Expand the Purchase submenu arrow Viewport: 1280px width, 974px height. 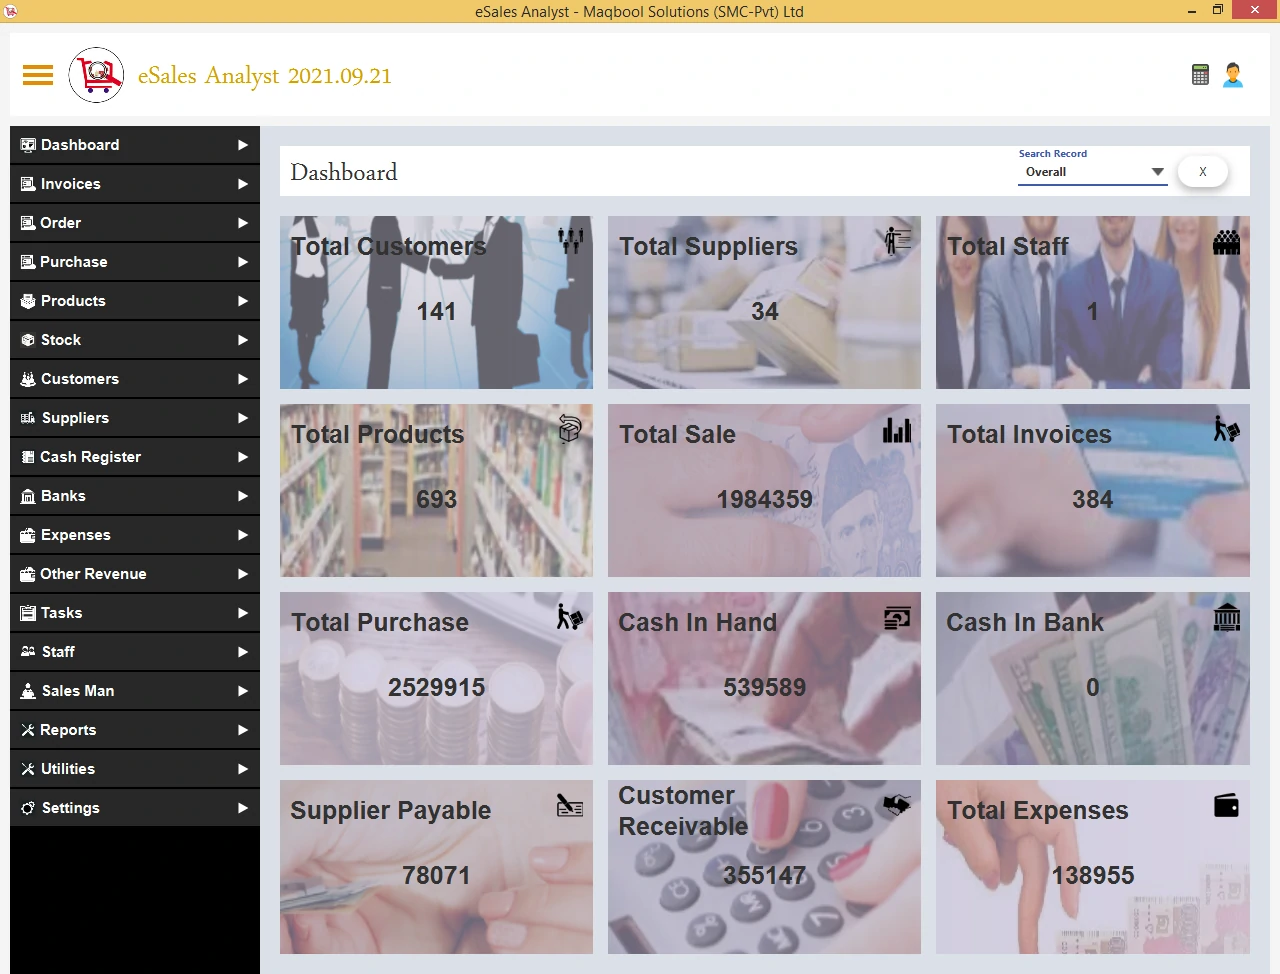click(243, 262)
